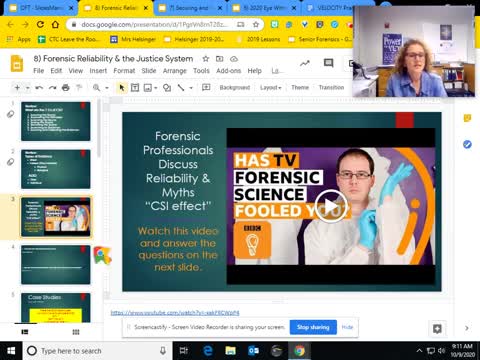Open the YouTube link in speaker notes
Viewport: 480px width, 360px height.
pyautogui.click(x=175, y=313)
